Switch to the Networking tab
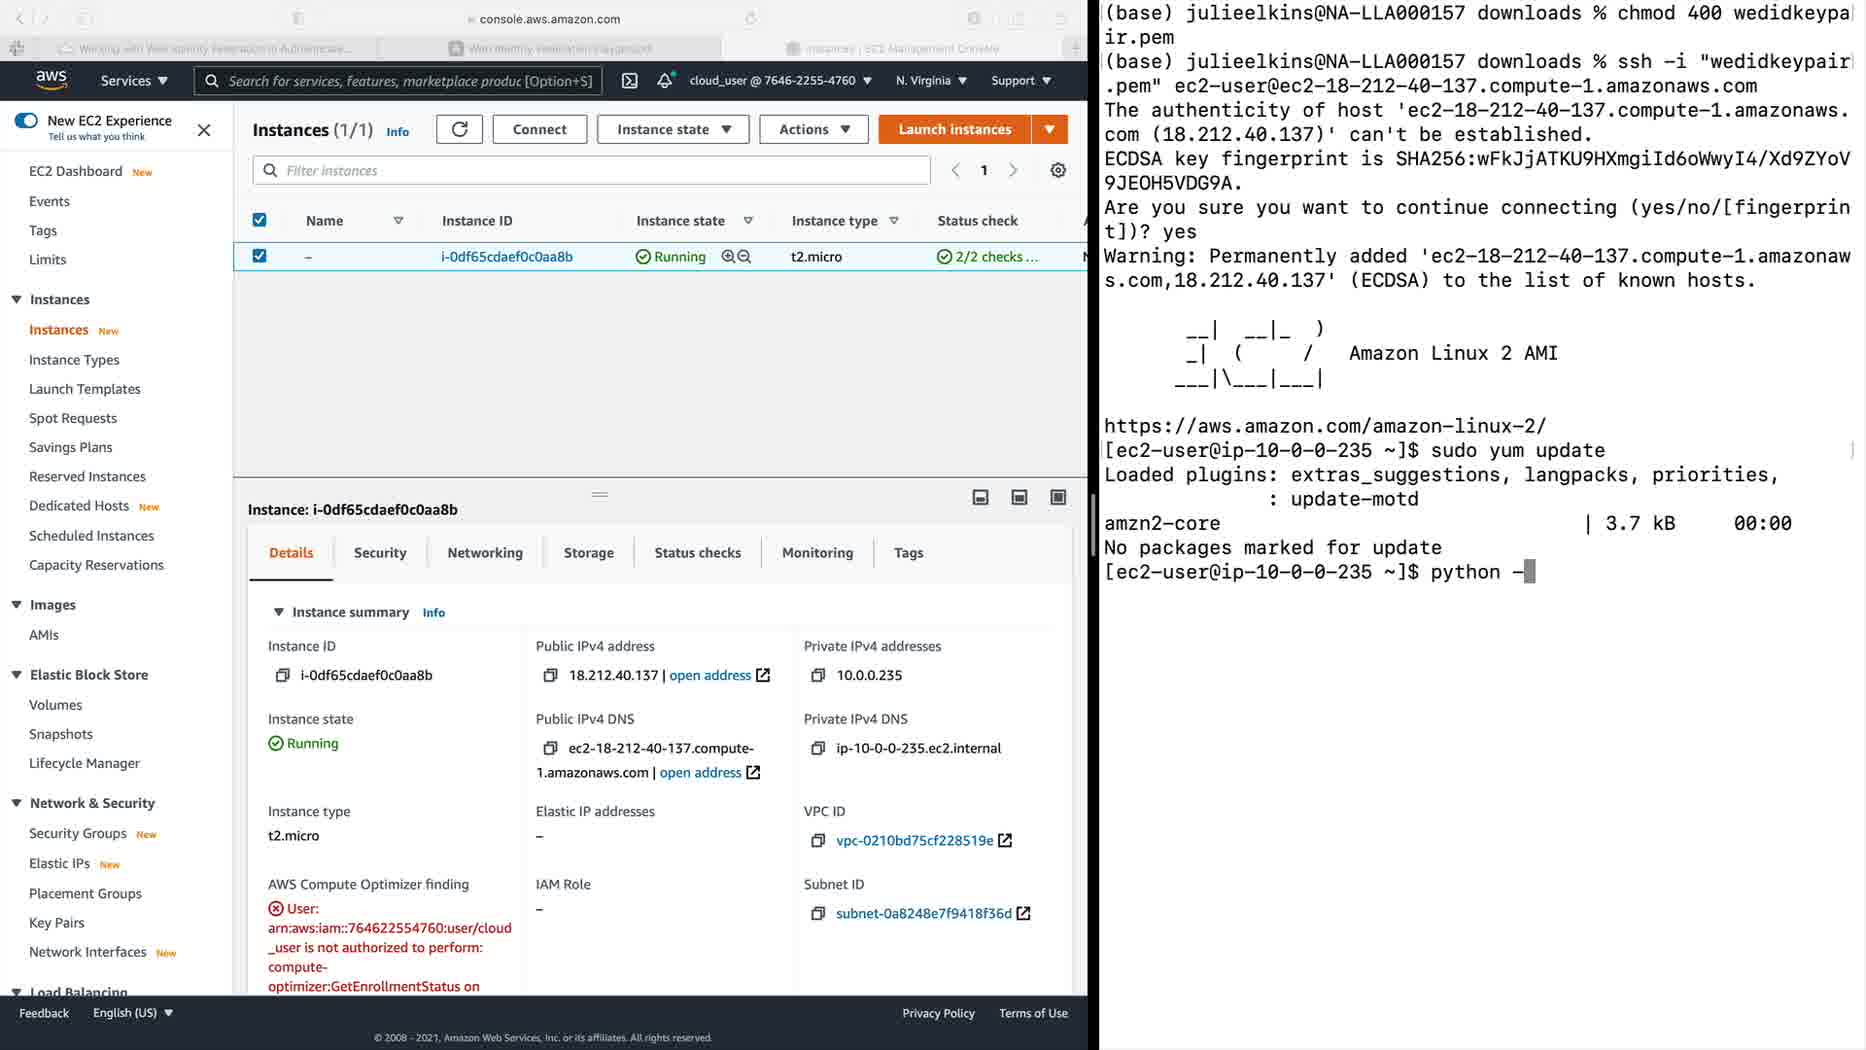 [485, 553]
